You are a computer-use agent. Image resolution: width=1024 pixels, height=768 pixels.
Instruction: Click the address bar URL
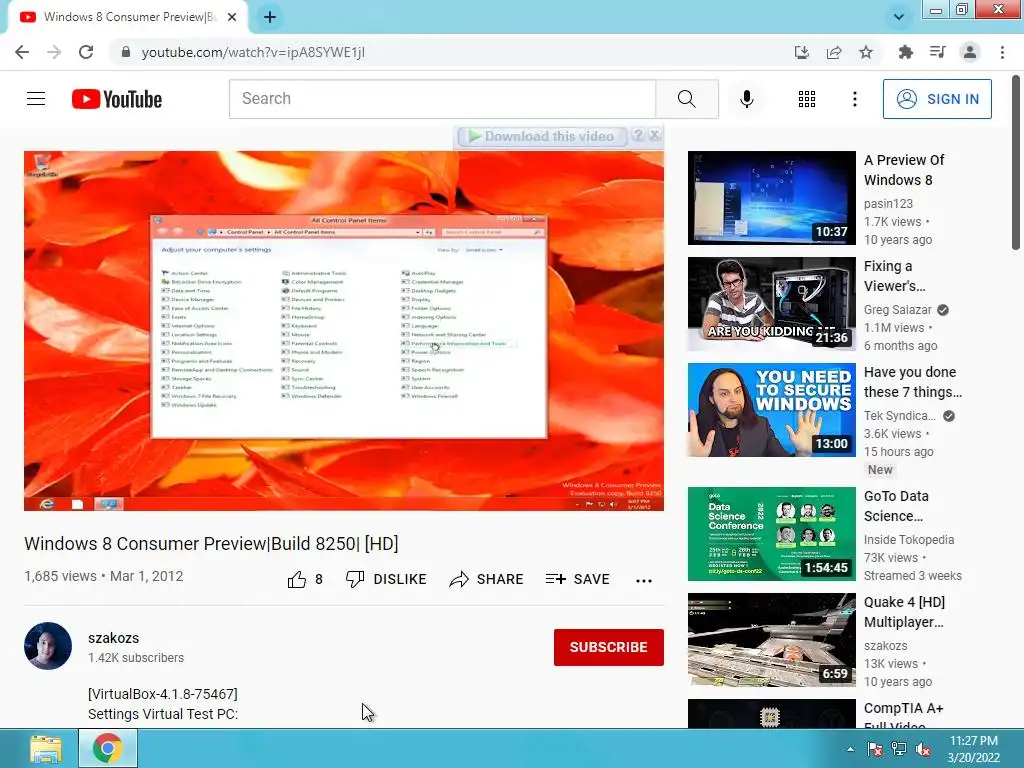[253, 52]
